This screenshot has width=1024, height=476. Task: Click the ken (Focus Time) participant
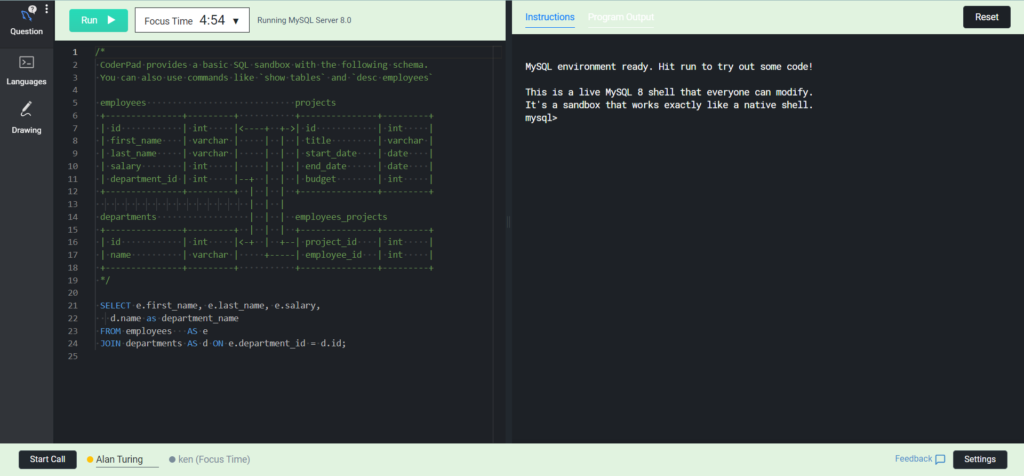pyautogui.click(x=214, y=460)
